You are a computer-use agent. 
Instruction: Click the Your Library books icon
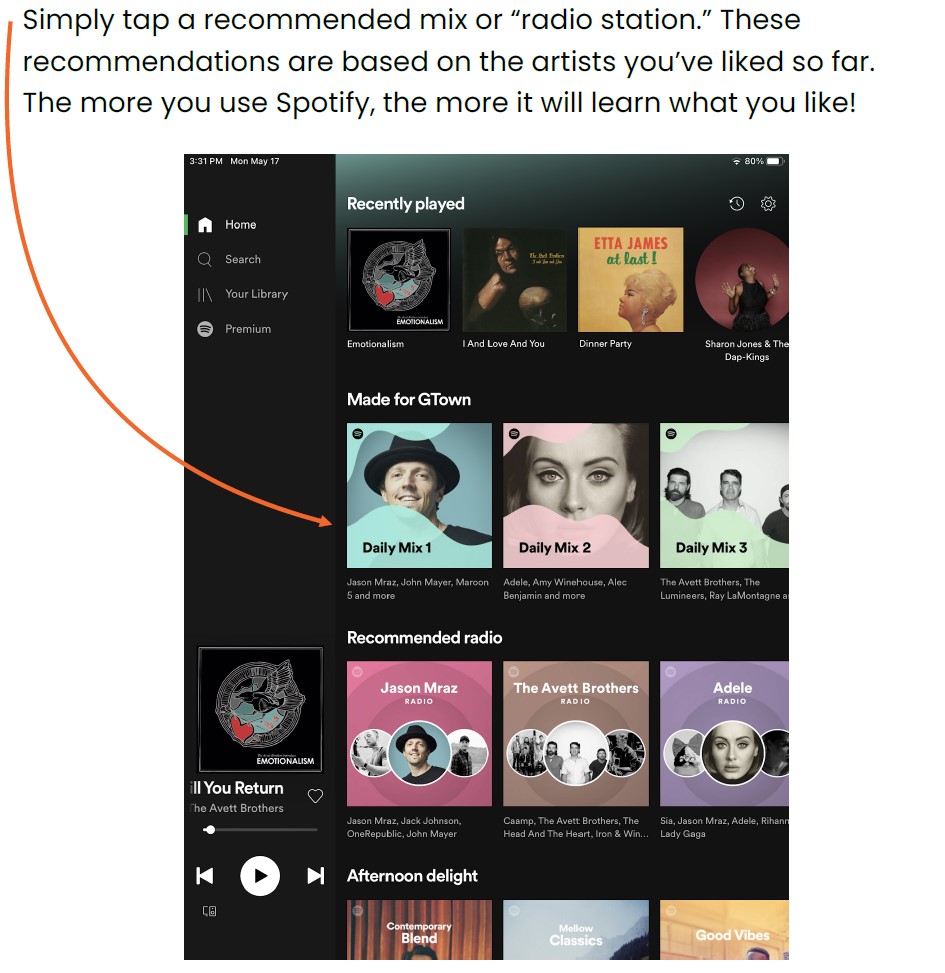click(205, 294)
